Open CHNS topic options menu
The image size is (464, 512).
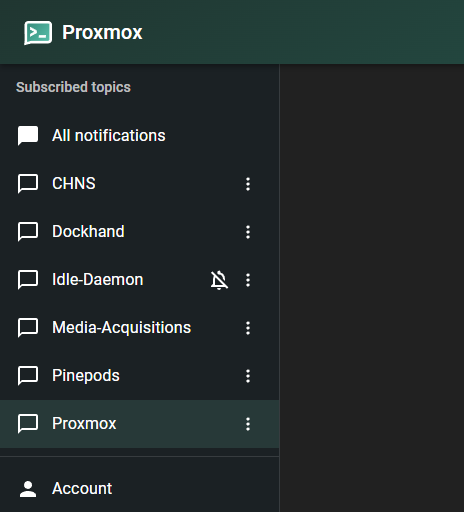[248, 184]
